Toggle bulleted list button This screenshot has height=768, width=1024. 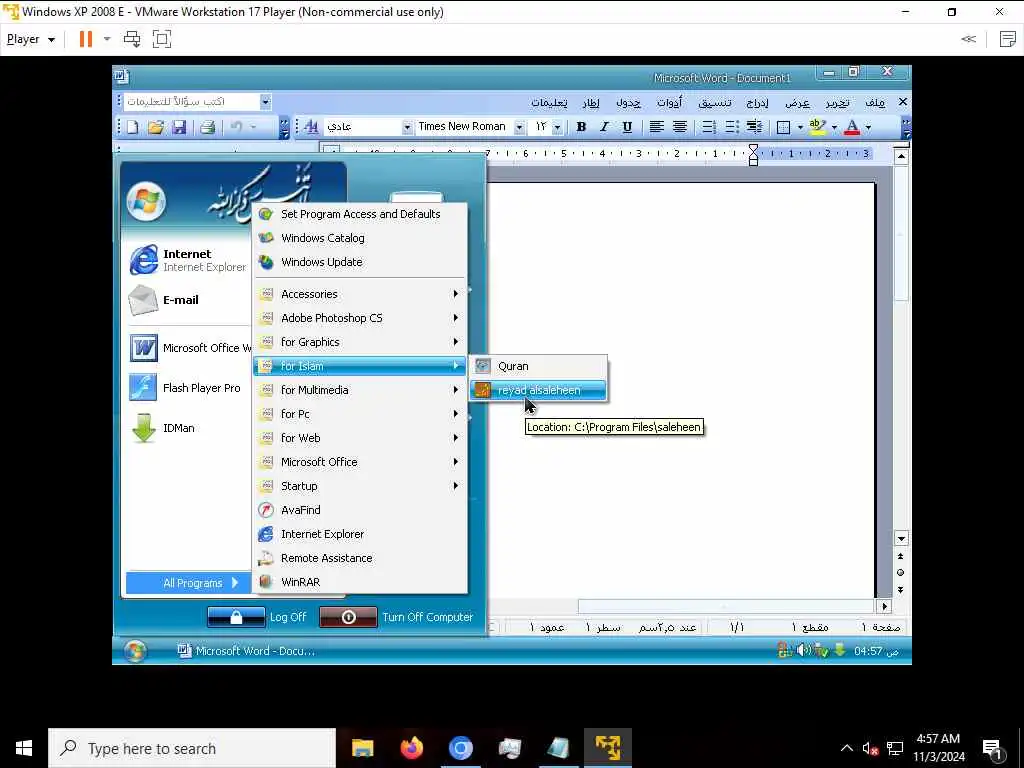732,127
